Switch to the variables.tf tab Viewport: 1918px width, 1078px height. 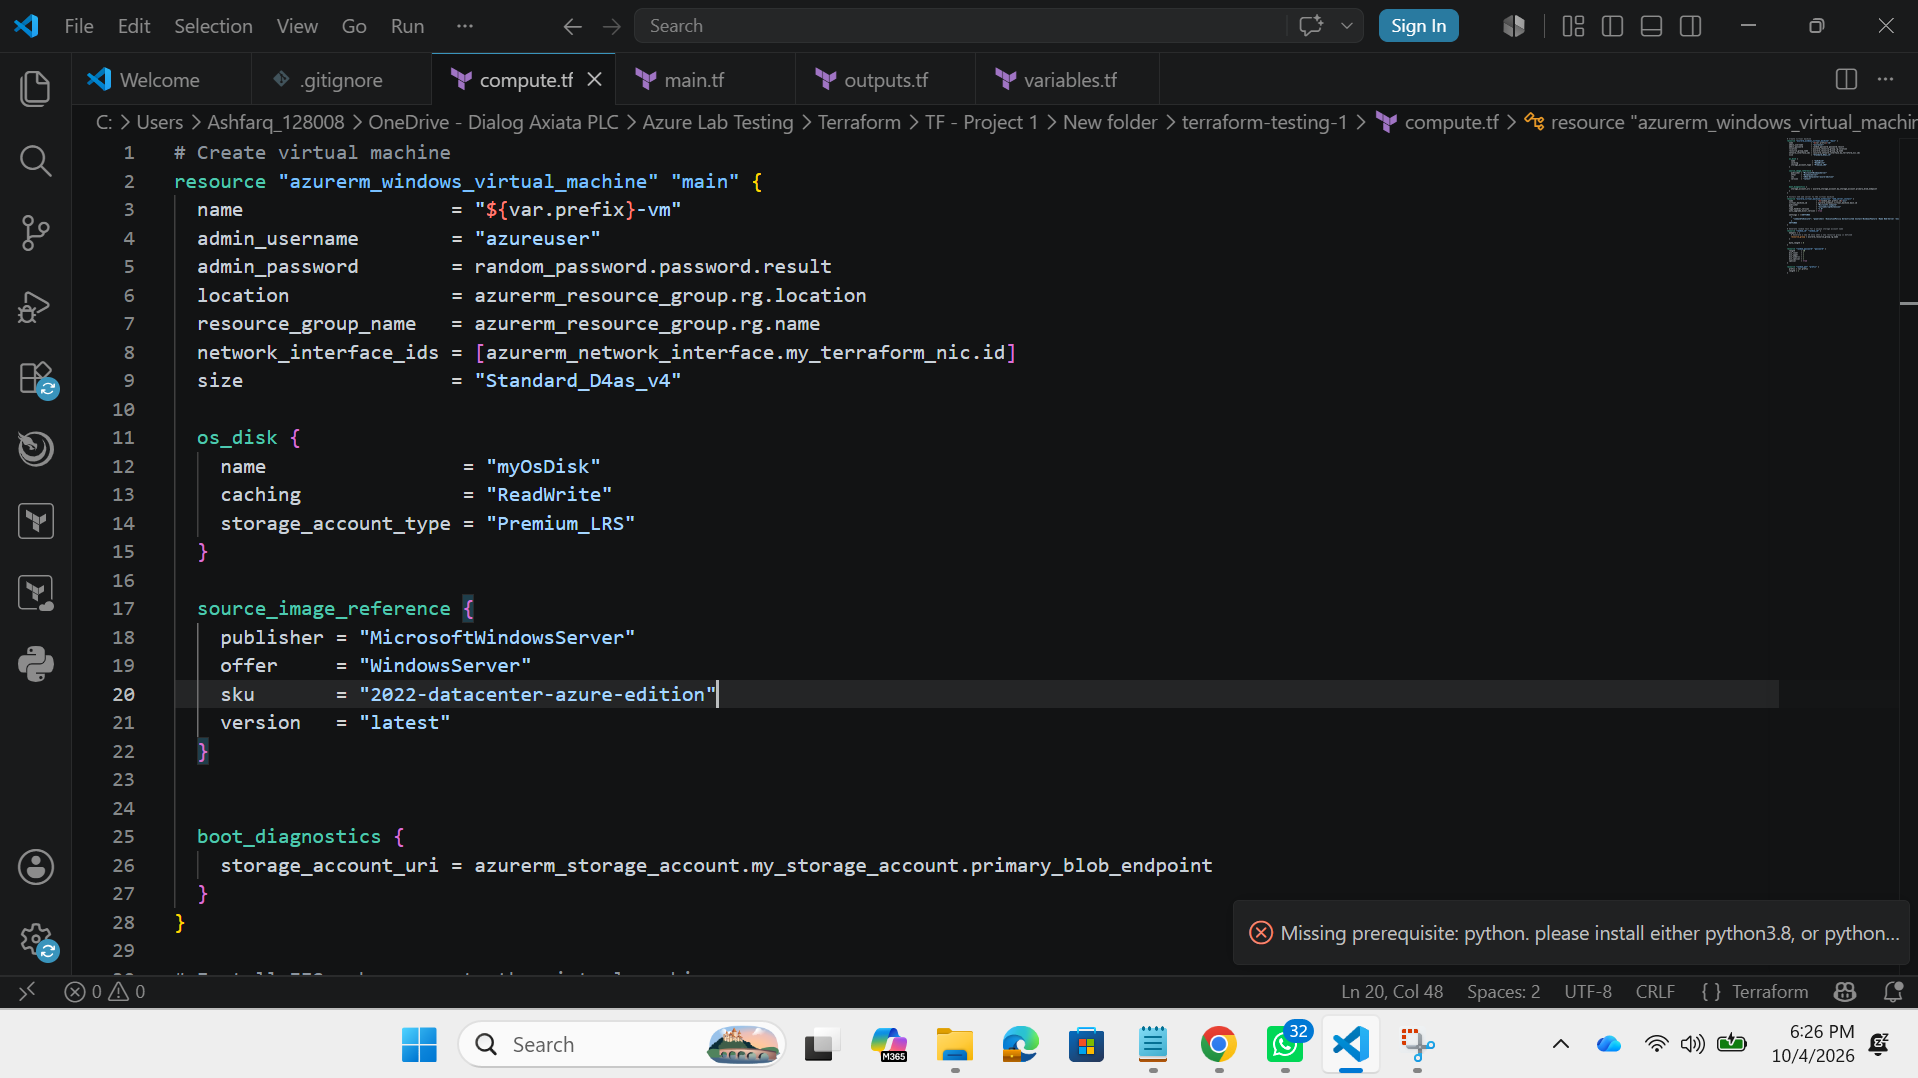tap(1069, 79)
